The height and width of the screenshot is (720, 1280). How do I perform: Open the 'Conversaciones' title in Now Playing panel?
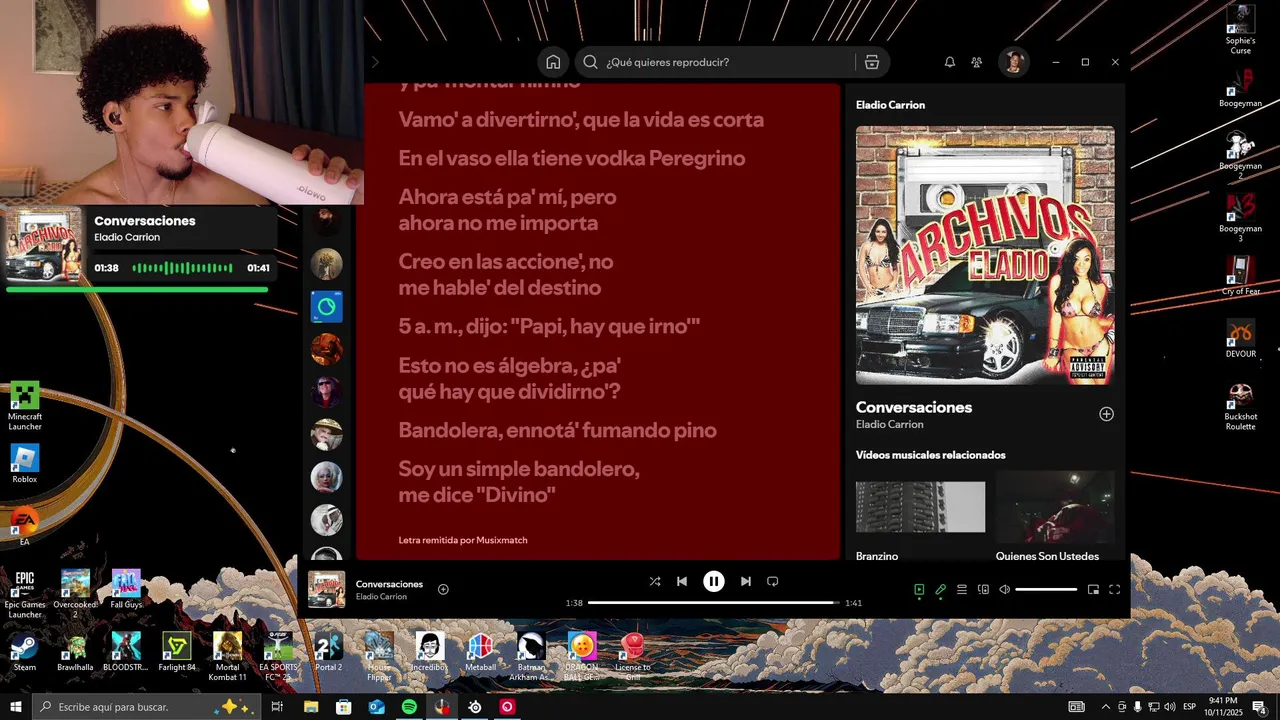tap(914, 407)
